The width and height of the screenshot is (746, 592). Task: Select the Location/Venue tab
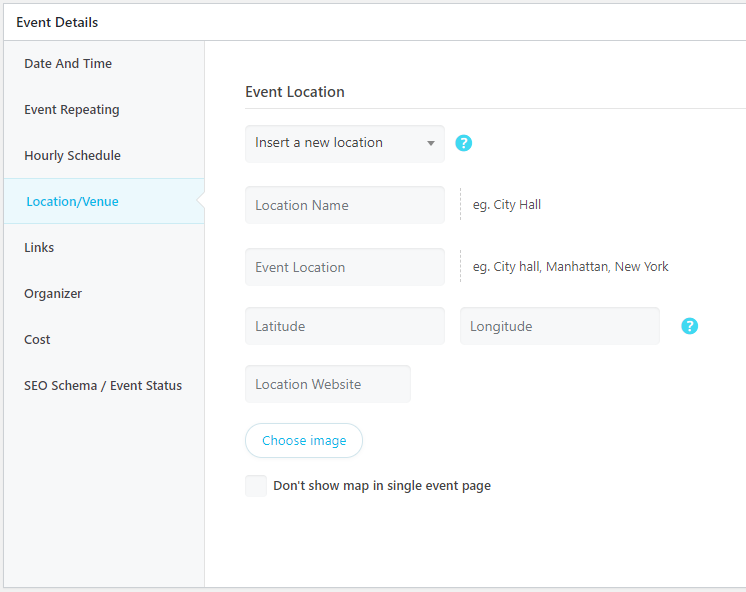pyautogui.click(x=72, y=202)
